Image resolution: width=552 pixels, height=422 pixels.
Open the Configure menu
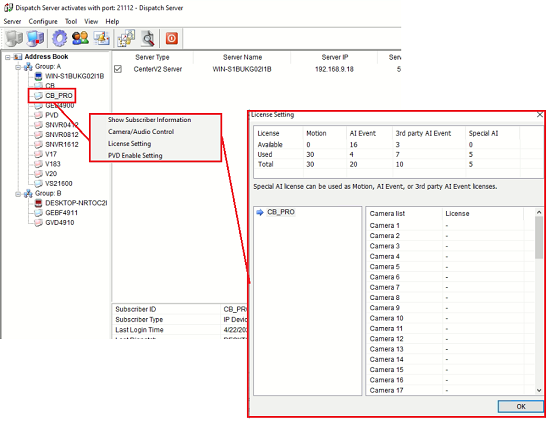pos(43,21)
